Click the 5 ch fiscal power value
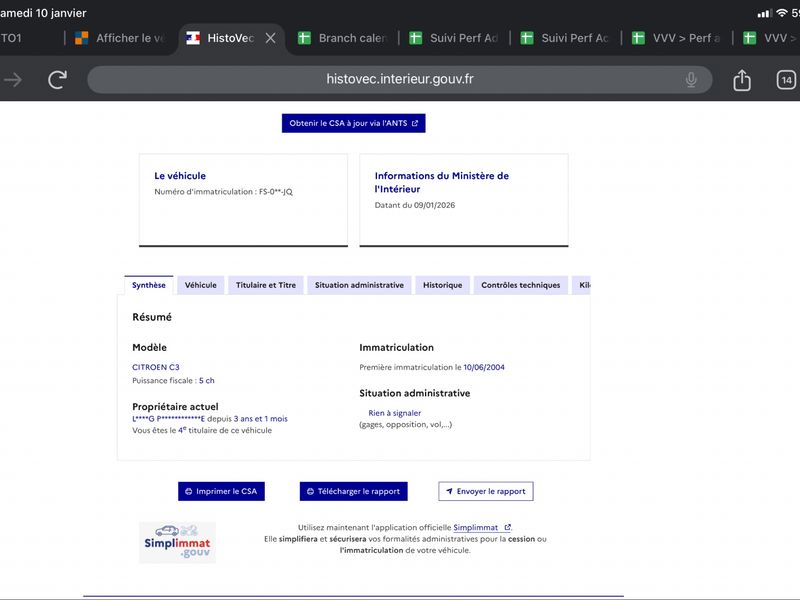The image size is (800, 600). pos(207,381)
